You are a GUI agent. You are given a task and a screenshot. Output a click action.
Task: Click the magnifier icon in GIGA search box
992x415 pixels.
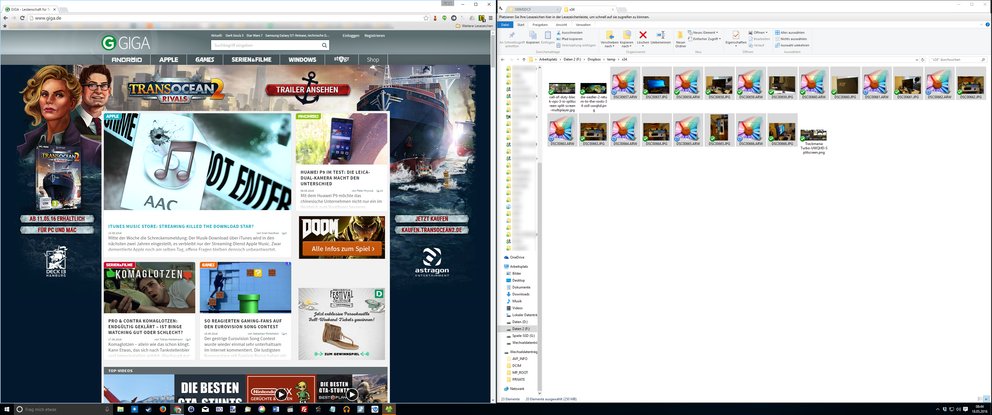325,45
